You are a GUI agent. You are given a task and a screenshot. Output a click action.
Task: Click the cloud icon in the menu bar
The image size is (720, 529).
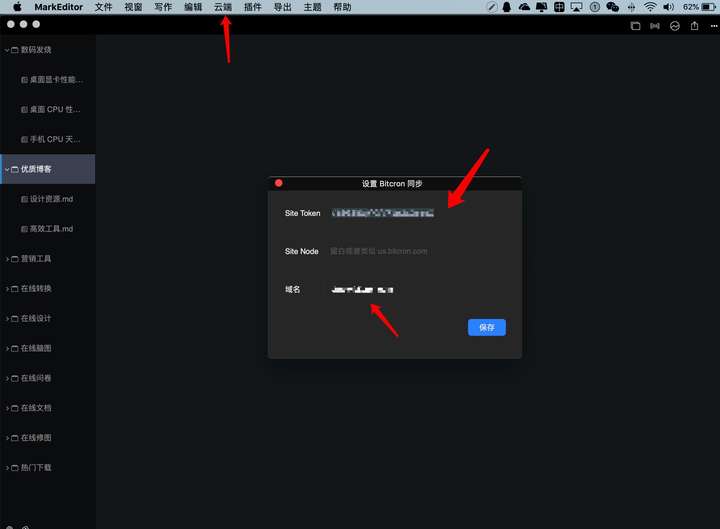pos(524,7)
